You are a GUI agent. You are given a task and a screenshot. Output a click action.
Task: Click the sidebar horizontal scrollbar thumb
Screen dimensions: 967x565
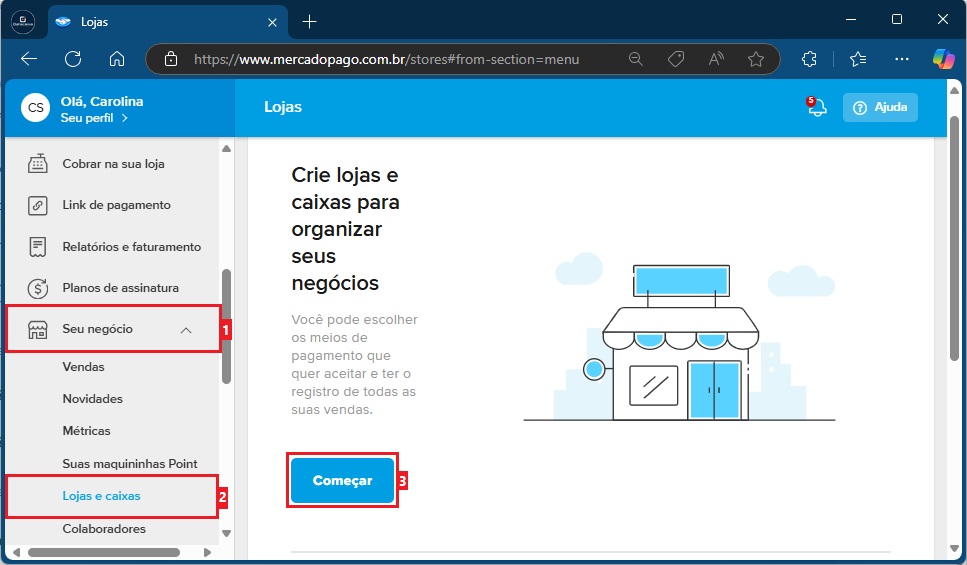click(x=104, y=552)
